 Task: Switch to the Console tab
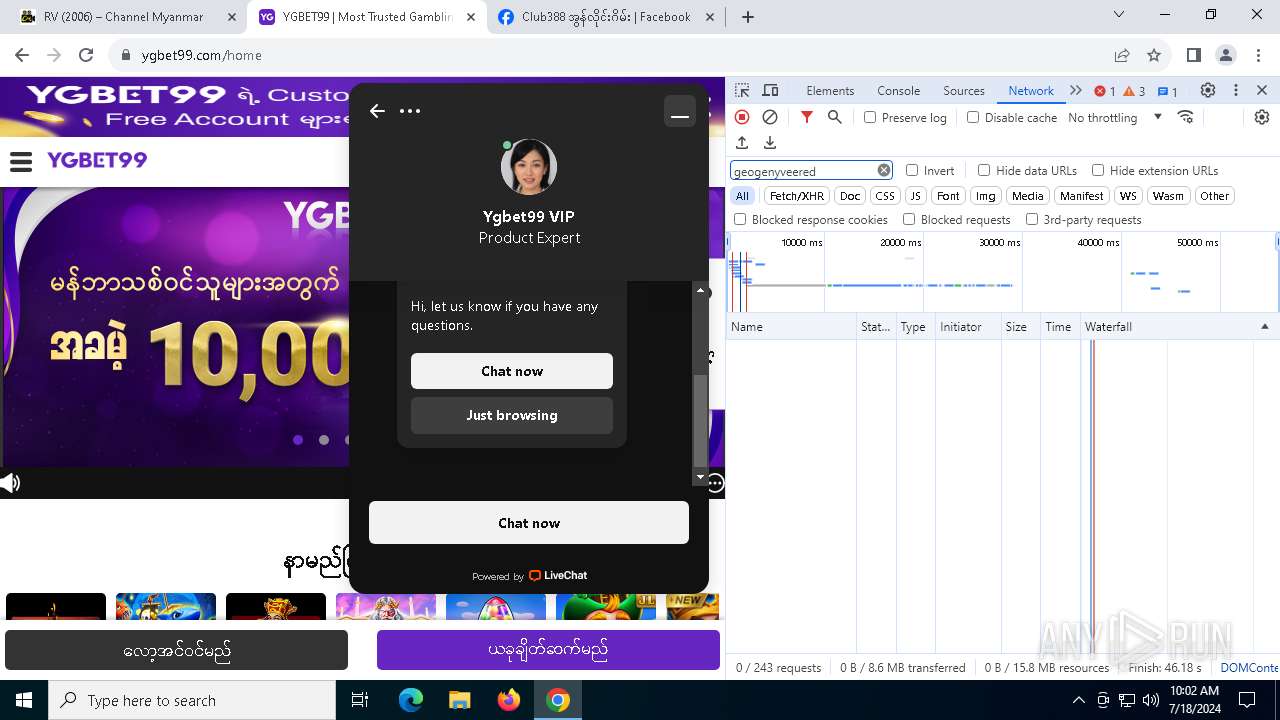click(x=898, y=90)
